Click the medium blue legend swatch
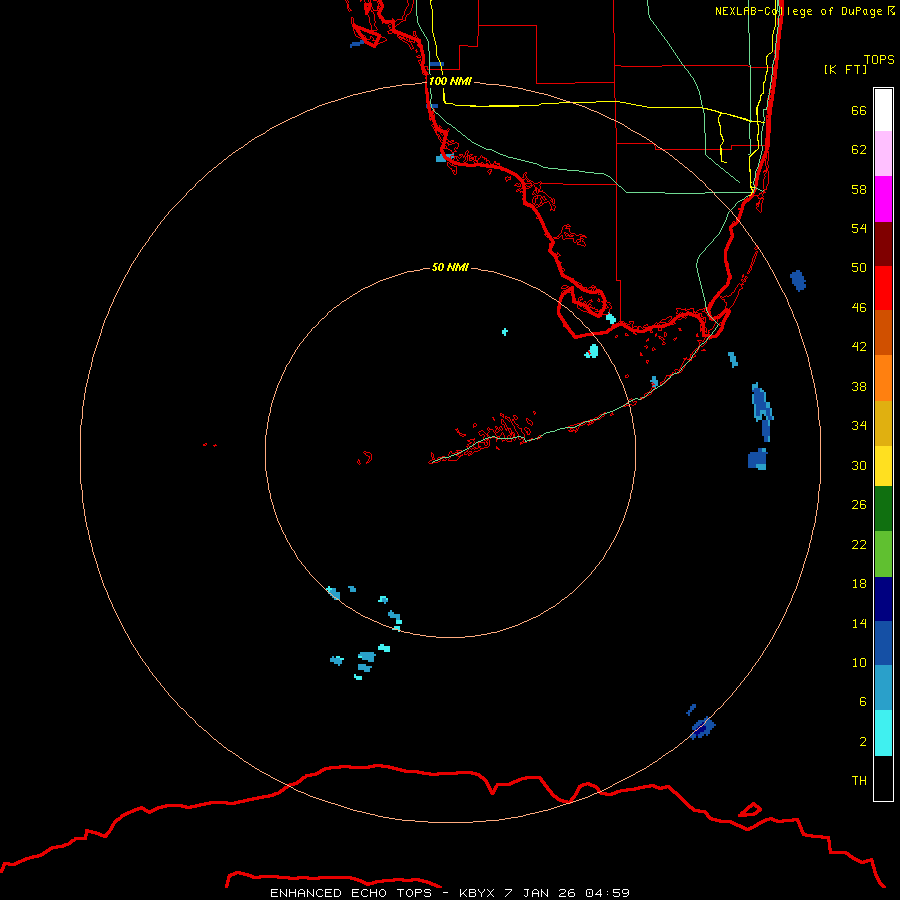 [883, 643]
